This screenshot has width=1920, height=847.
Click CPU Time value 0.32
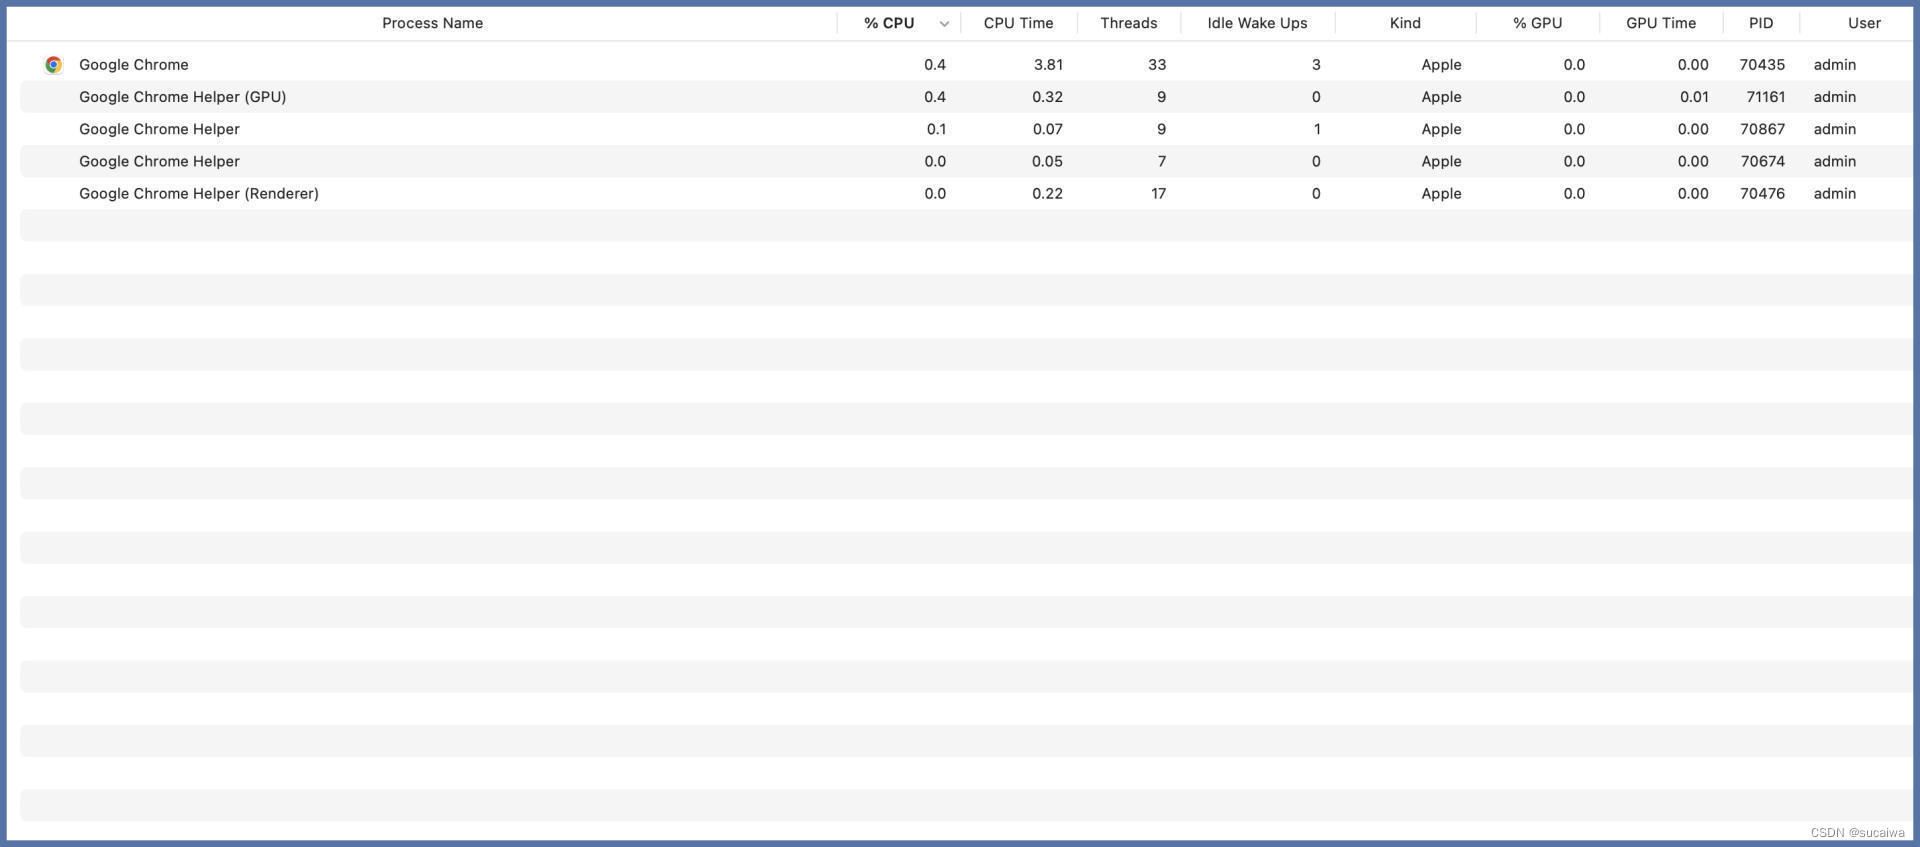[x=1047, y=97]
